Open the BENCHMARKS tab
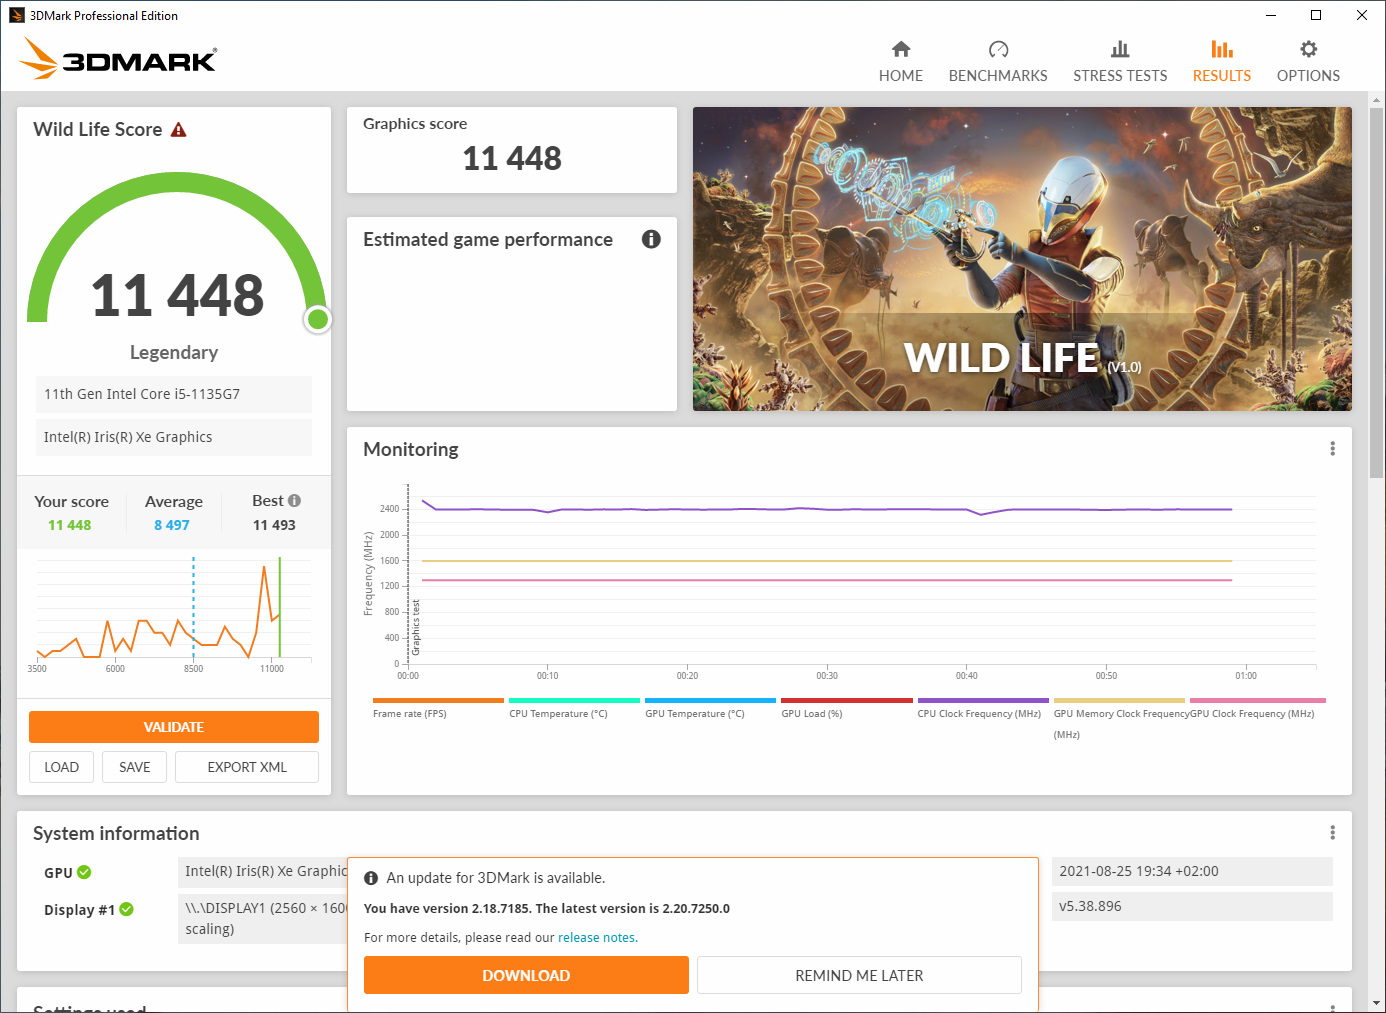Viewport: 1386px width, 1013px height. point(998,62)
